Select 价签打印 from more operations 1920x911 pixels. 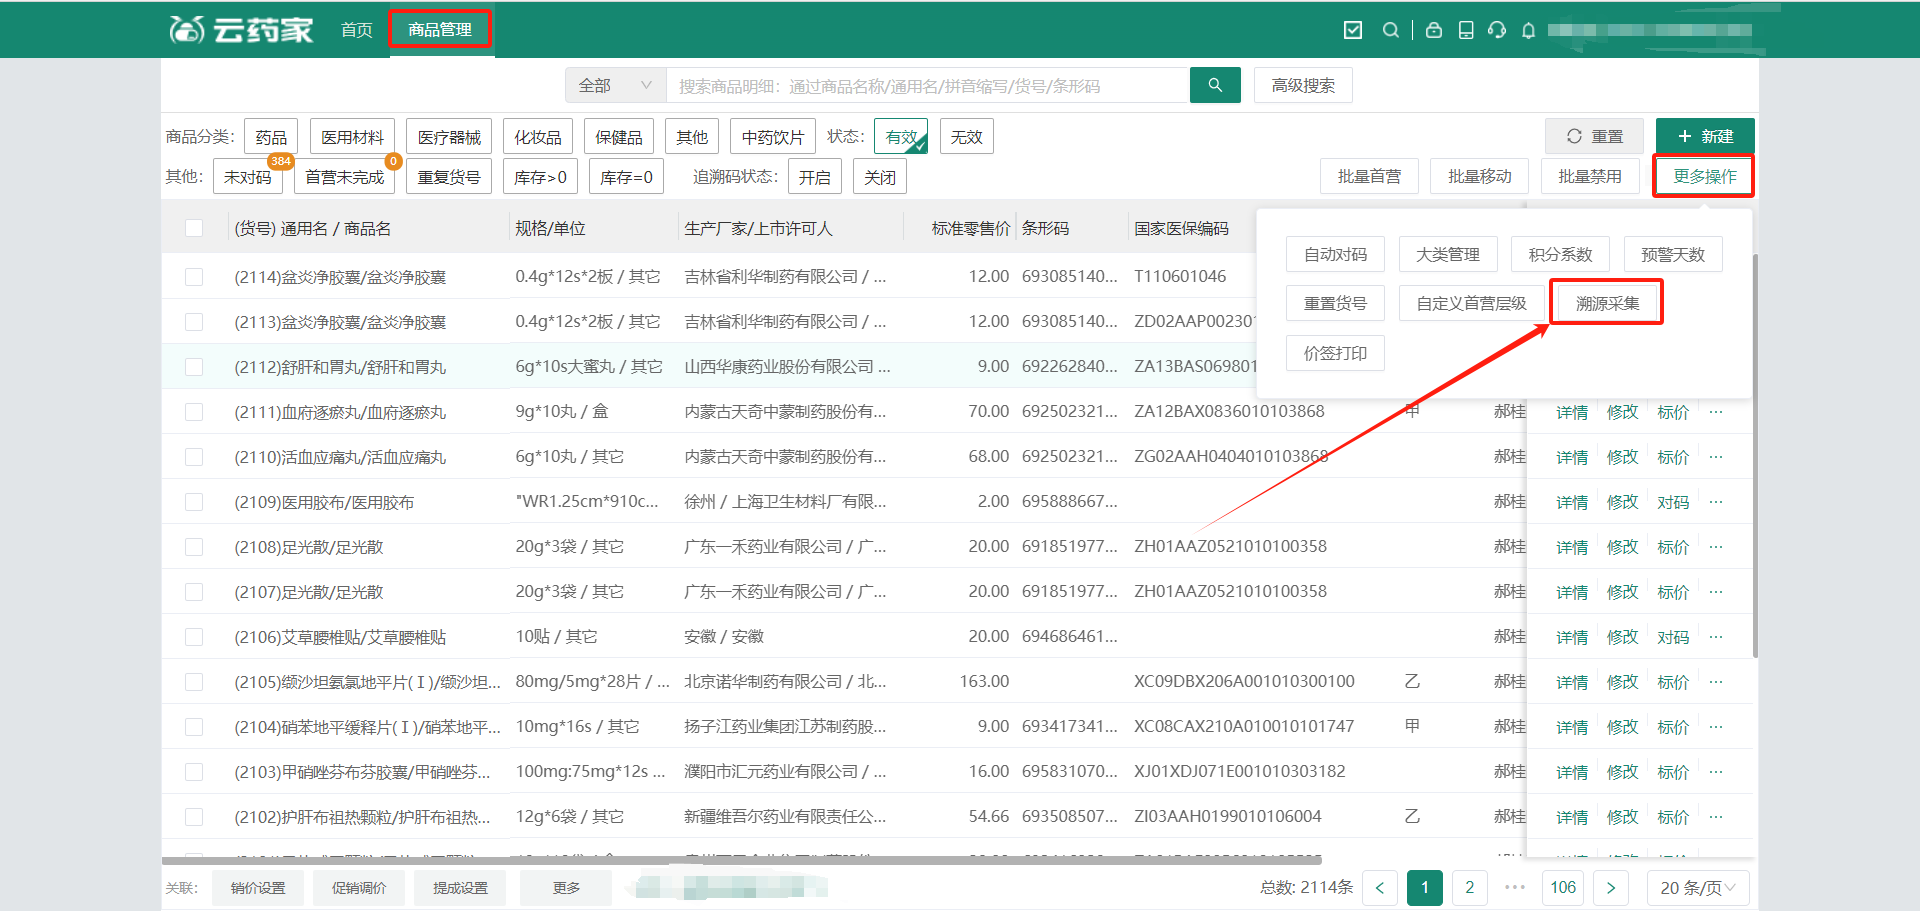(1335, 353)
